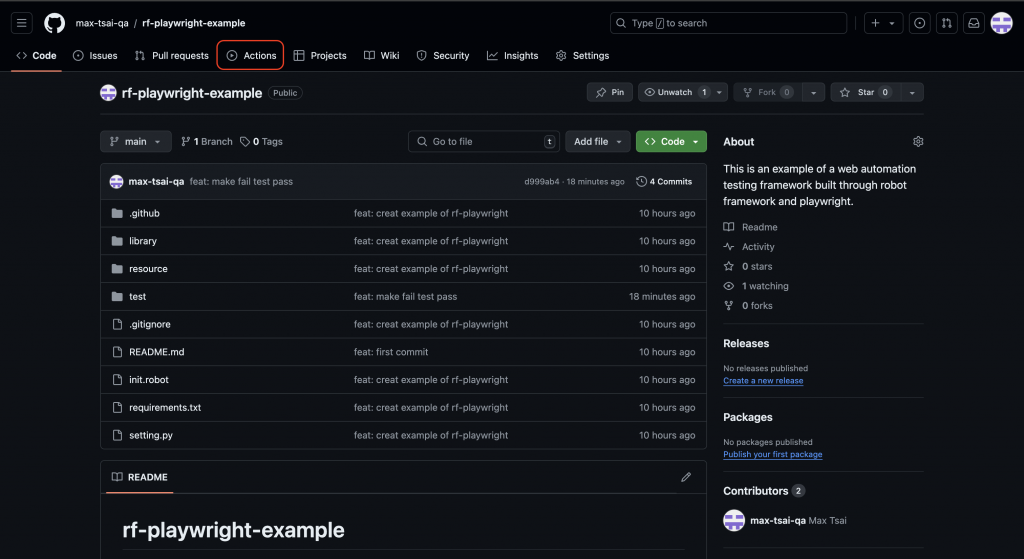This screenshot has height=559, width=1024.
Task: Open the Pull requests tab
Action: pyautogui.click(x=171, y=56)
